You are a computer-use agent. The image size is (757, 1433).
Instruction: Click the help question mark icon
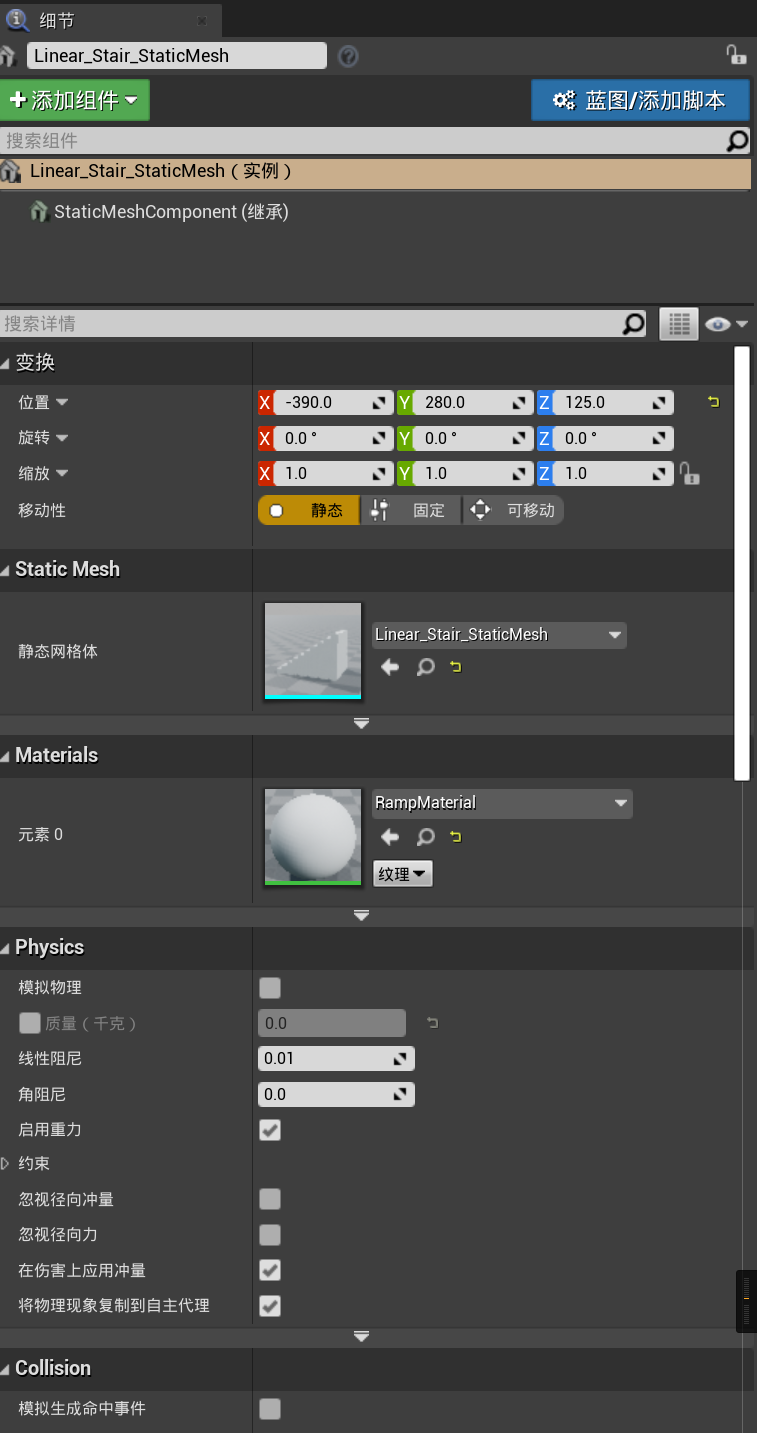pos(348,56)
